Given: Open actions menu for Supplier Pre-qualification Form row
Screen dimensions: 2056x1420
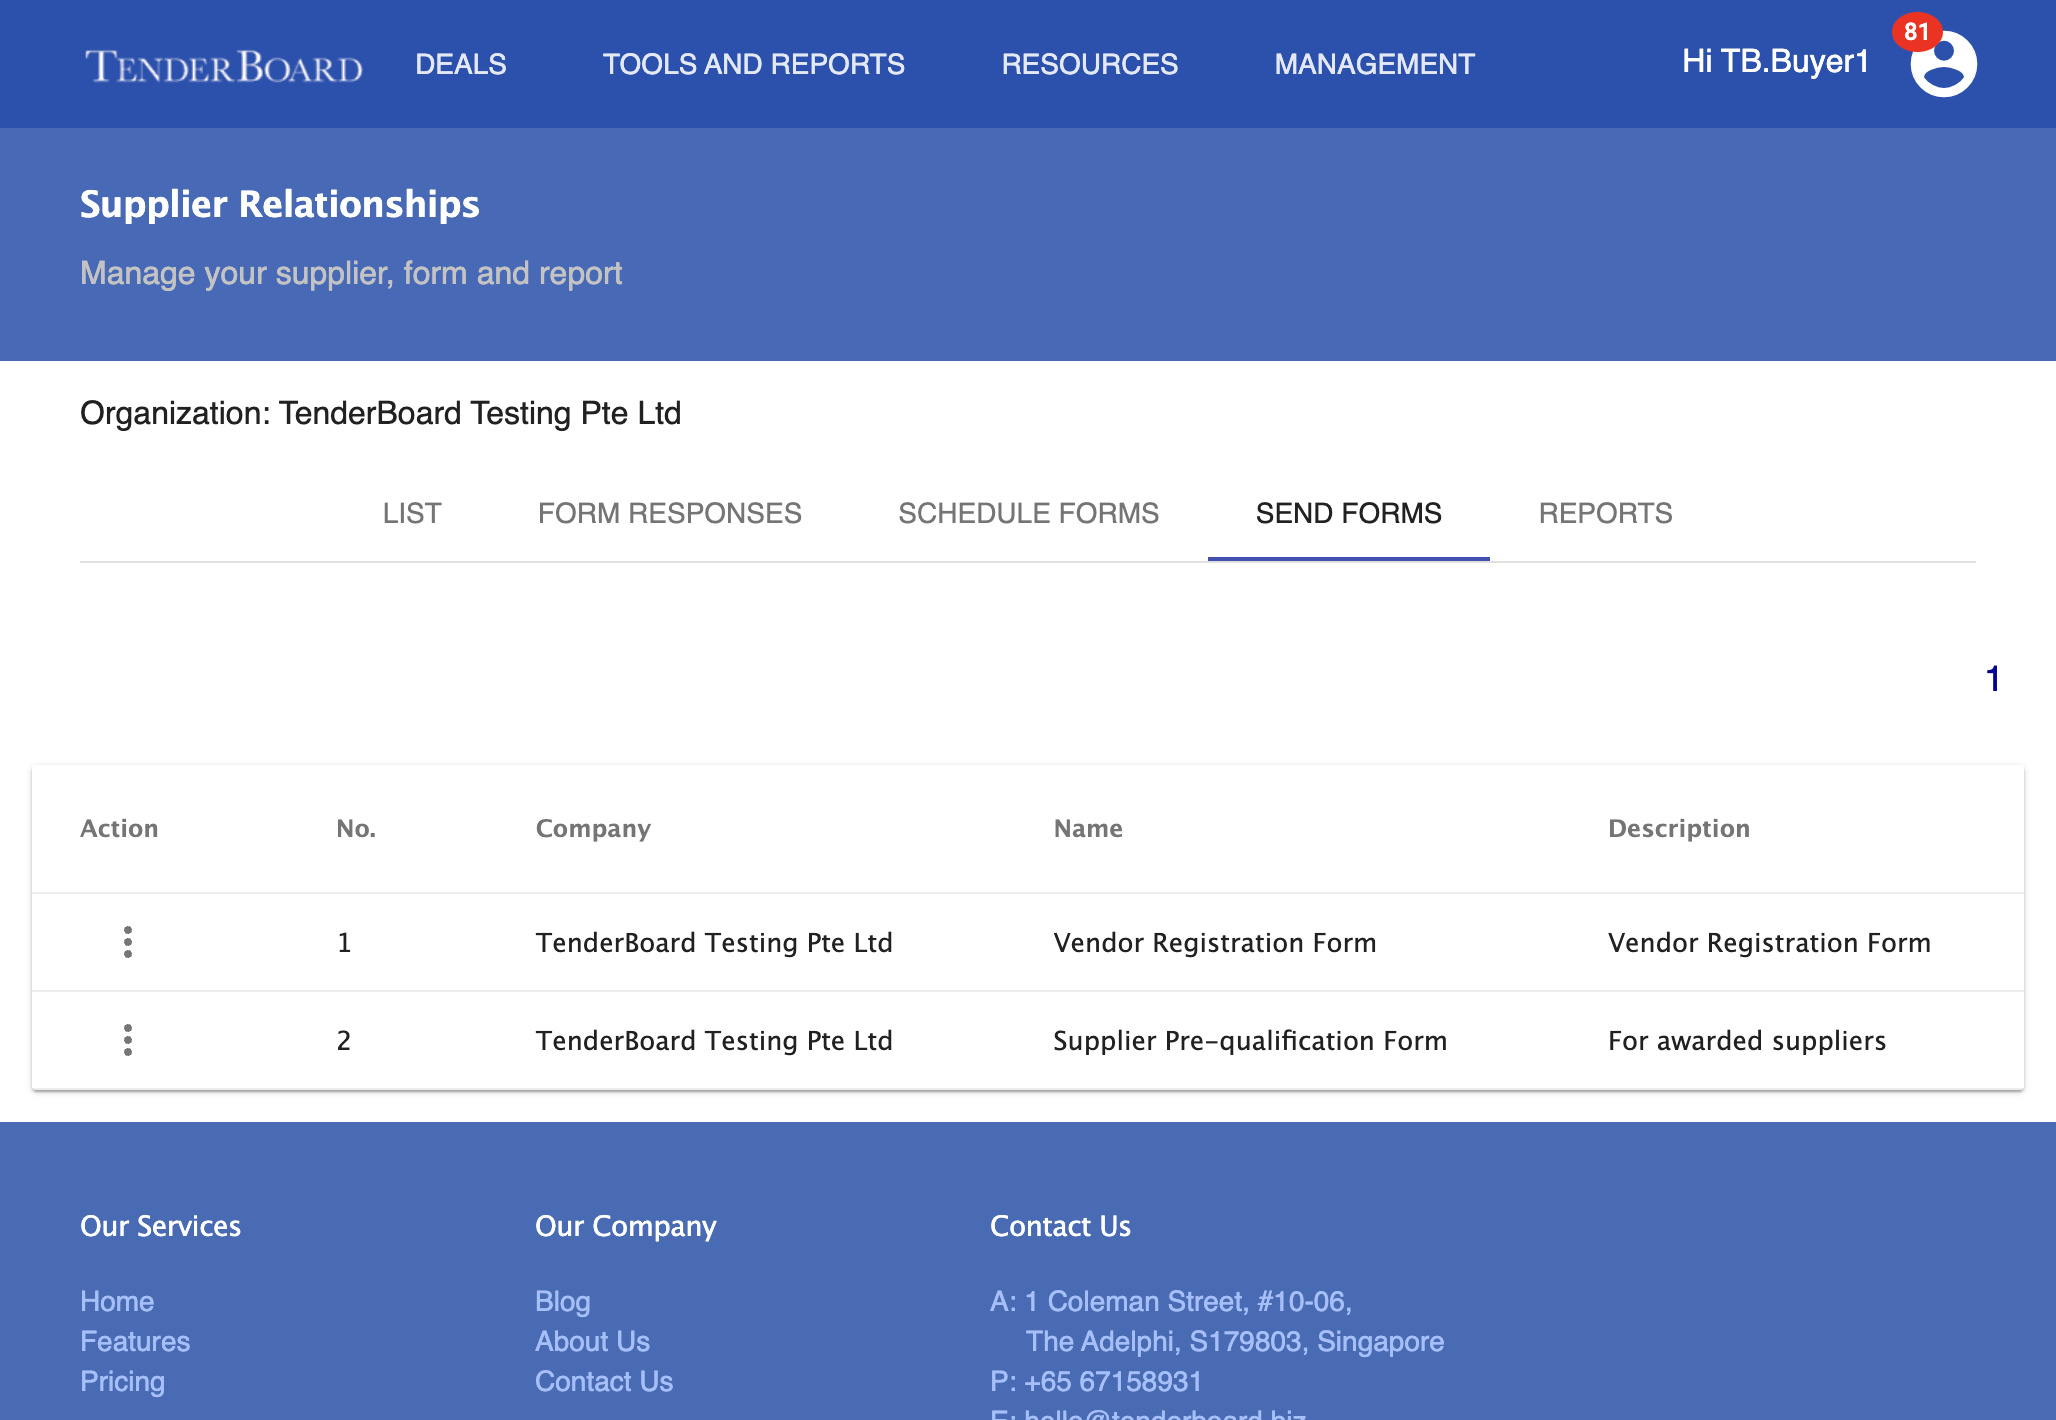Looking at the screenshot, I should [x=128, y=1040].
